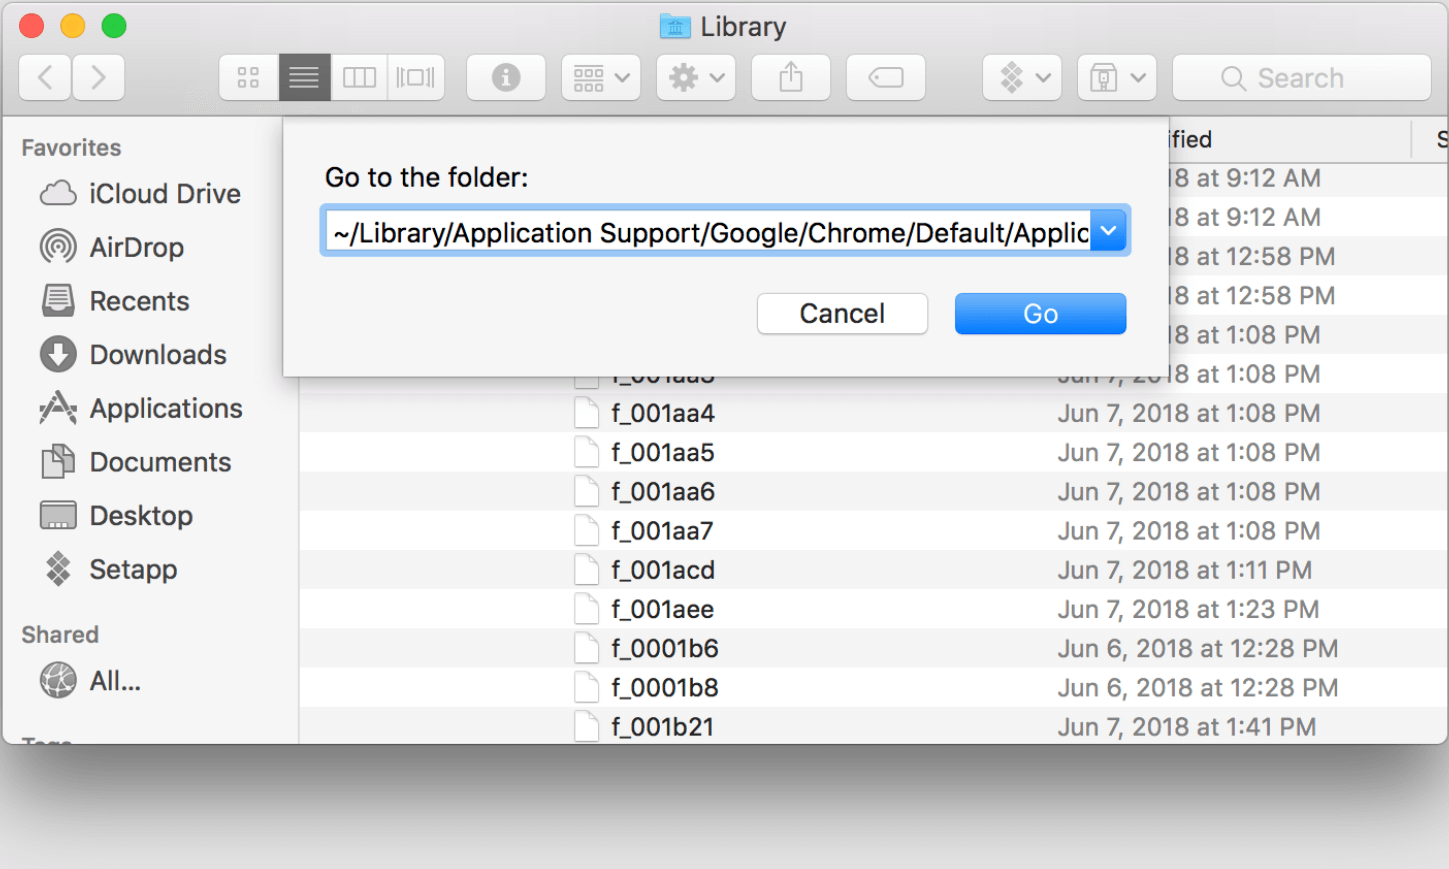
Task: Open the Dropbox toolbar dropdown
Action: 1022,78
